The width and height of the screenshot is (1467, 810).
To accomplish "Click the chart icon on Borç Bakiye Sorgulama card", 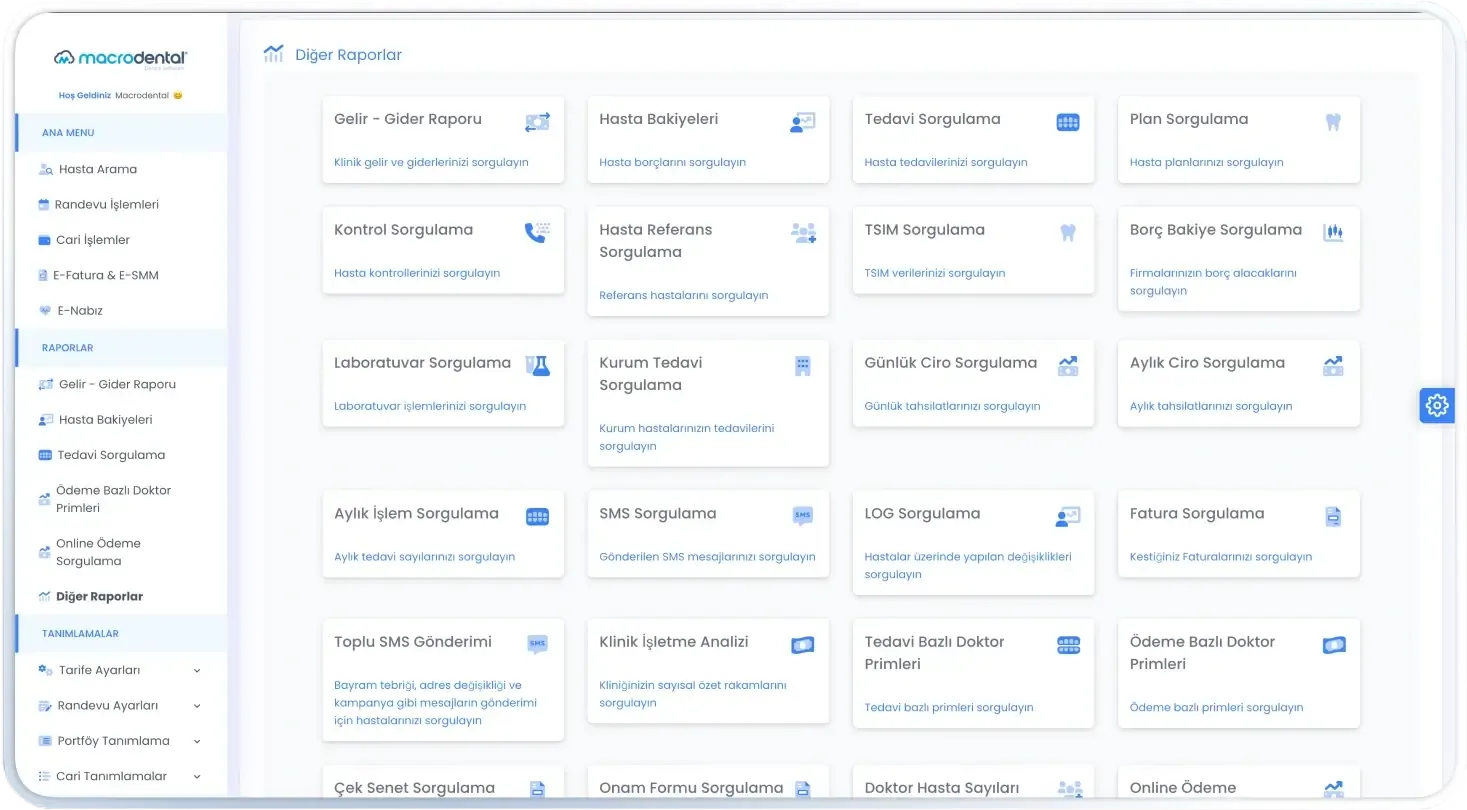I will (1333, 233).
